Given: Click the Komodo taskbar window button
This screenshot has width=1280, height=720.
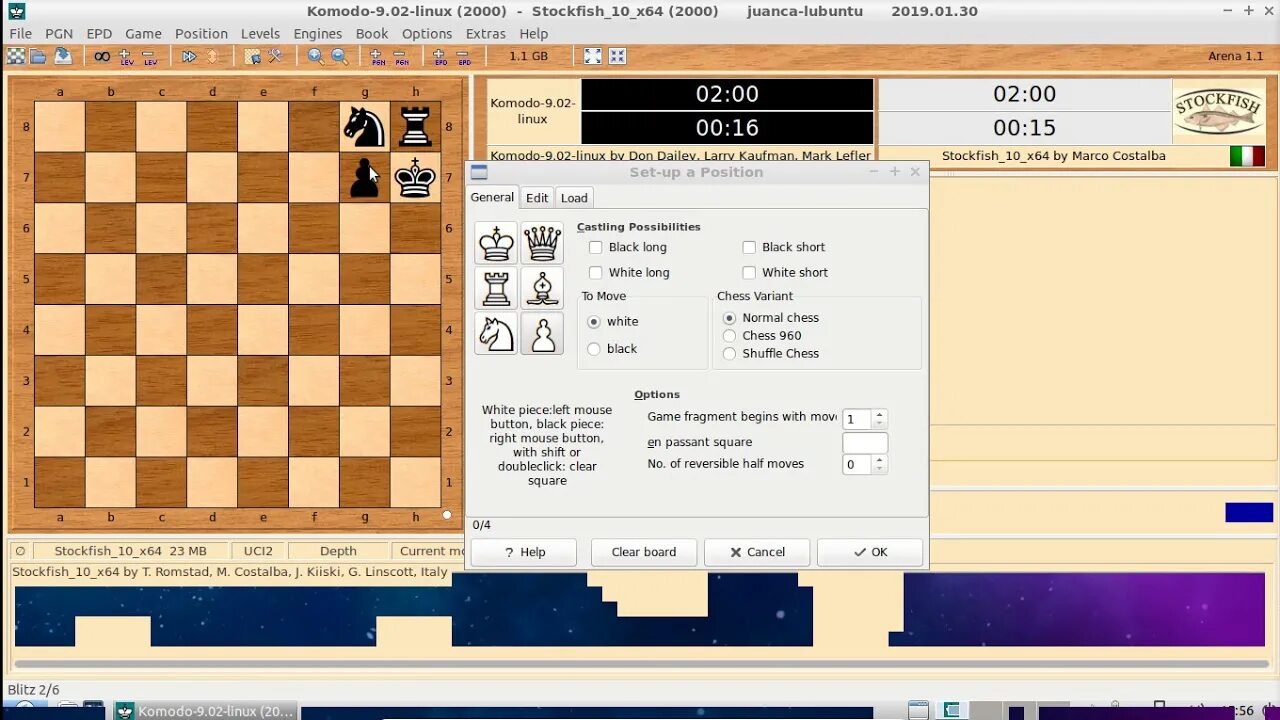Looking at the screenshot, I should 207,711.
